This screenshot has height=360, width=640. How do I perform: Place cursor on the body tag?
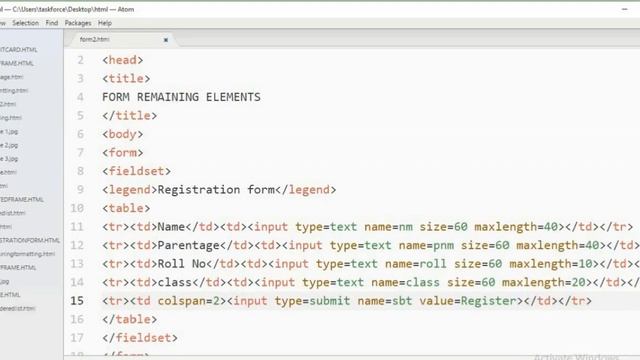[x=122, y=134]
